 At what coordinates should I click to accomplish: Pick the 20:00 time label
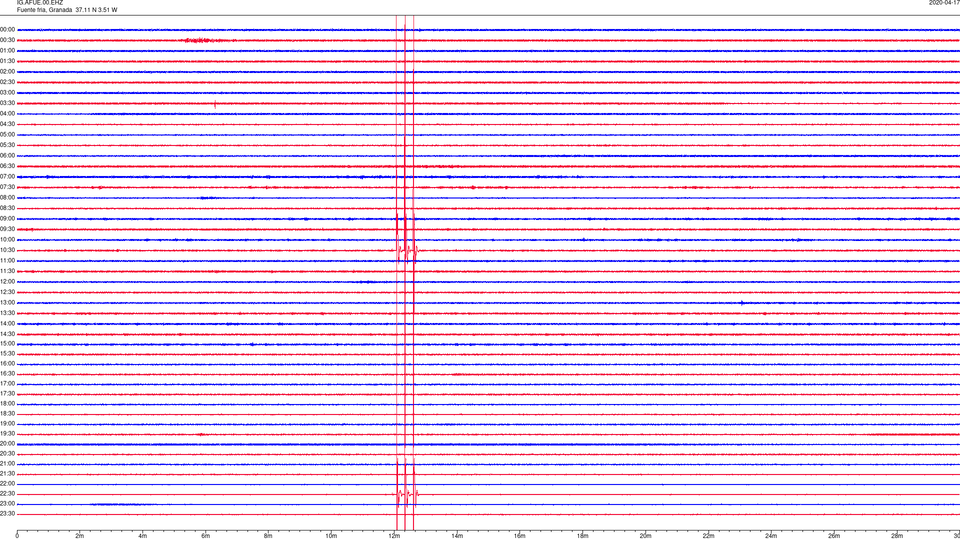[8, 443]
